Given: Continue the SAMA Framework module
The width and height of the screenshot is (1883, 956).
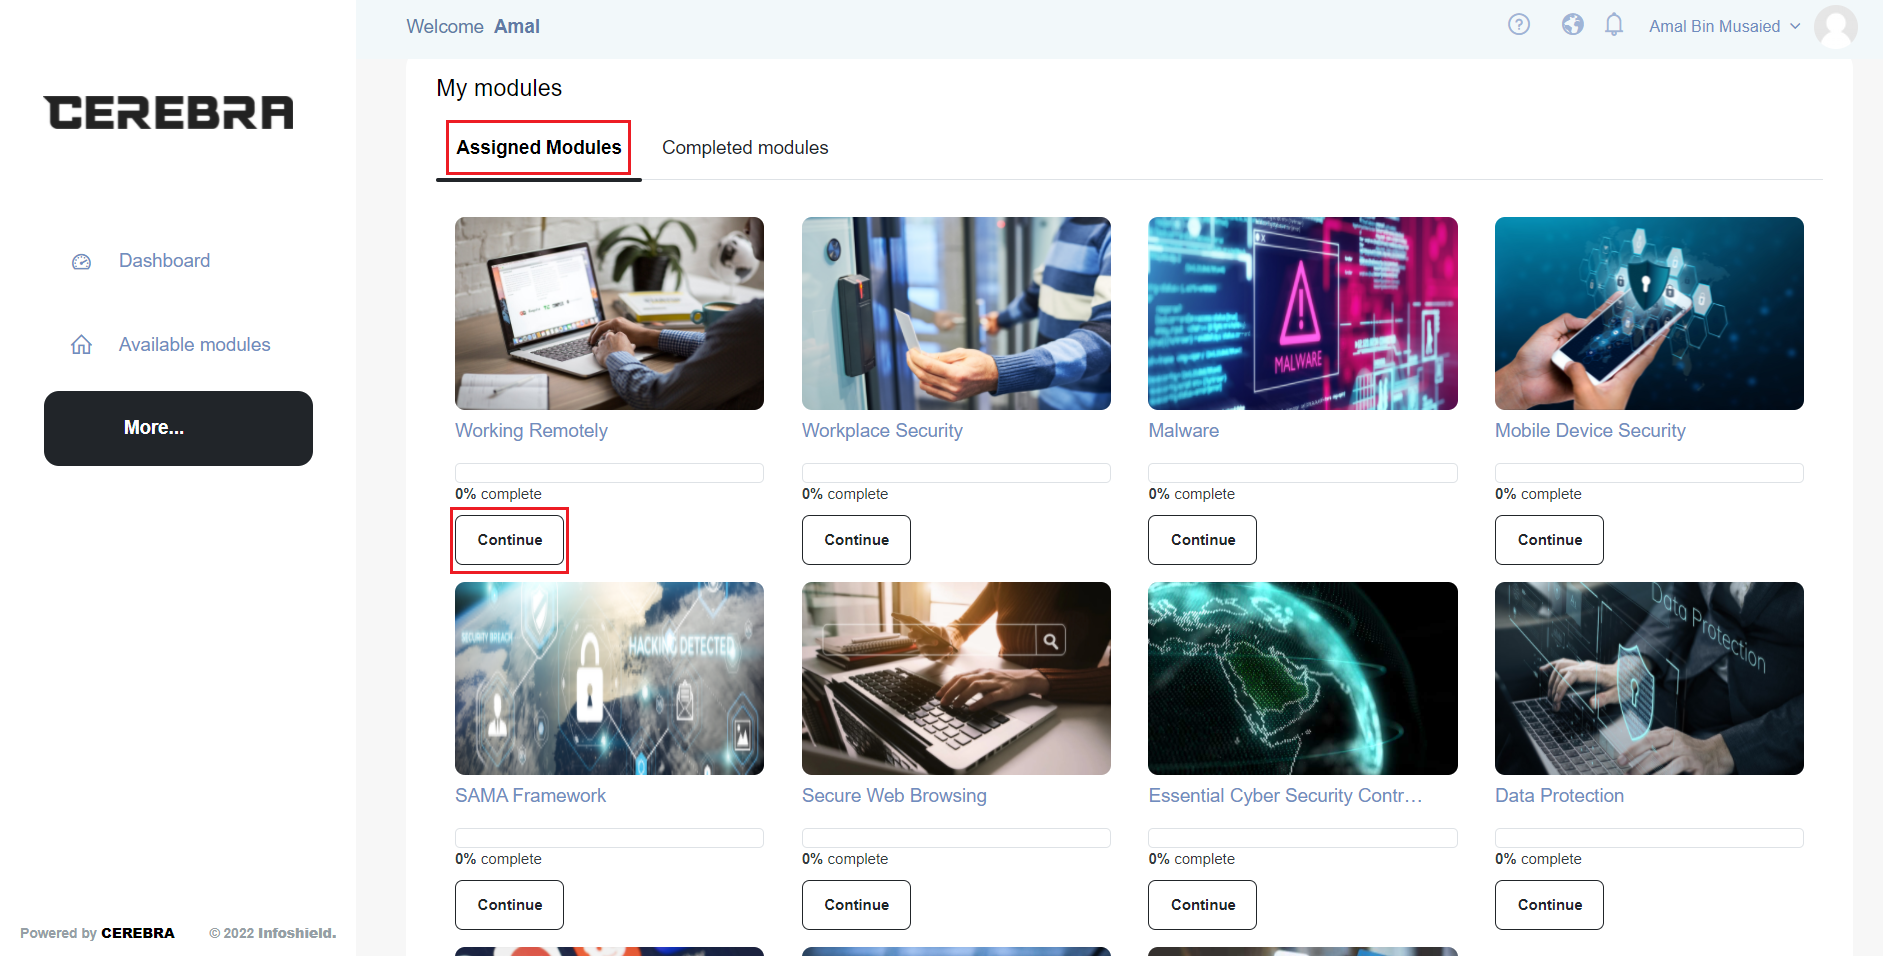Looking at the screenshot, I should pyautogui.click(x=510, y=905).
